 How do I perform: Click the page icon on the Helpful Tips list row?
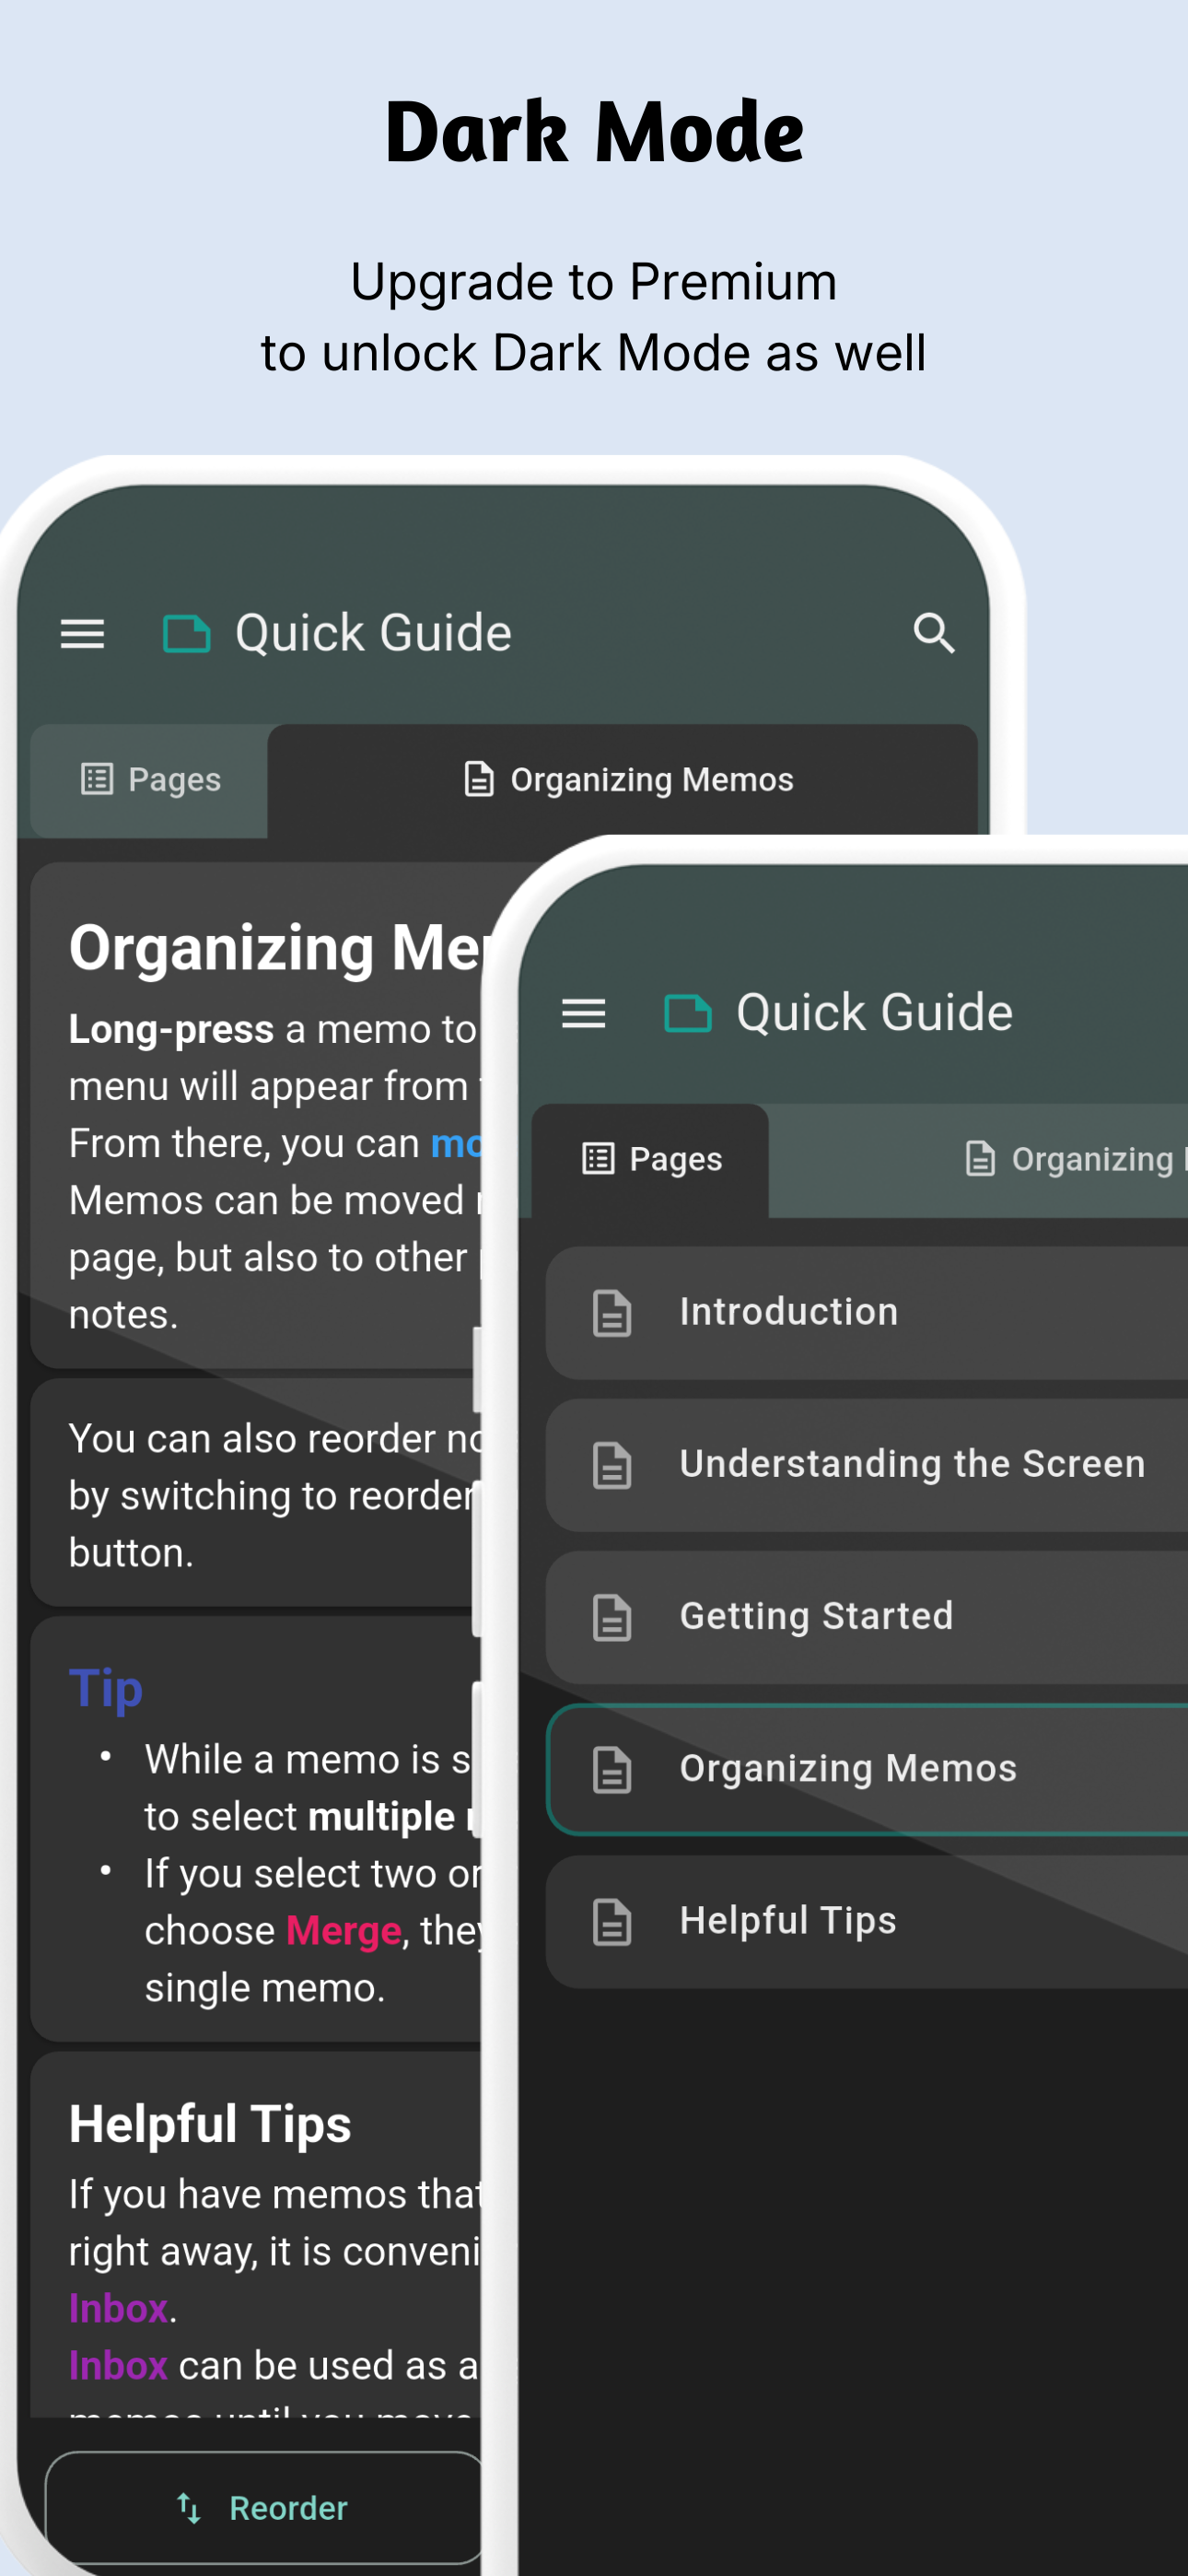click(612, 1921)
